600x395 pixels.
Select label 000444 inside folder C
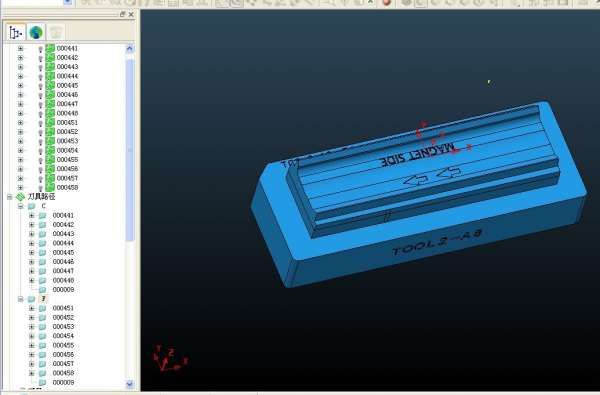pyautogui.click(x=63, y=243)
